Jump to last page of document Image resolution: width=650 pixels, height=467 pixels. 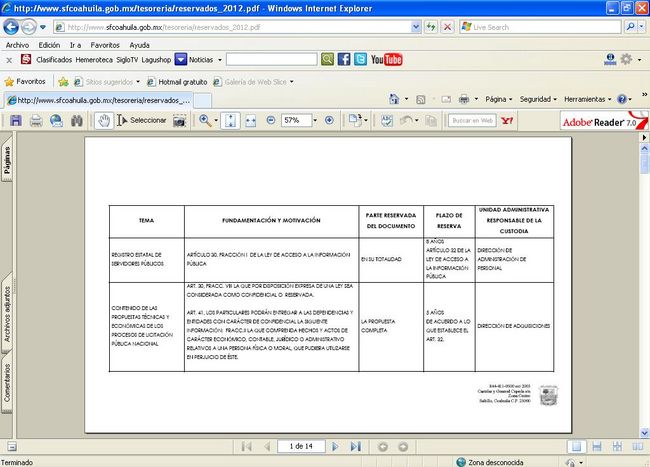point(354,446)
